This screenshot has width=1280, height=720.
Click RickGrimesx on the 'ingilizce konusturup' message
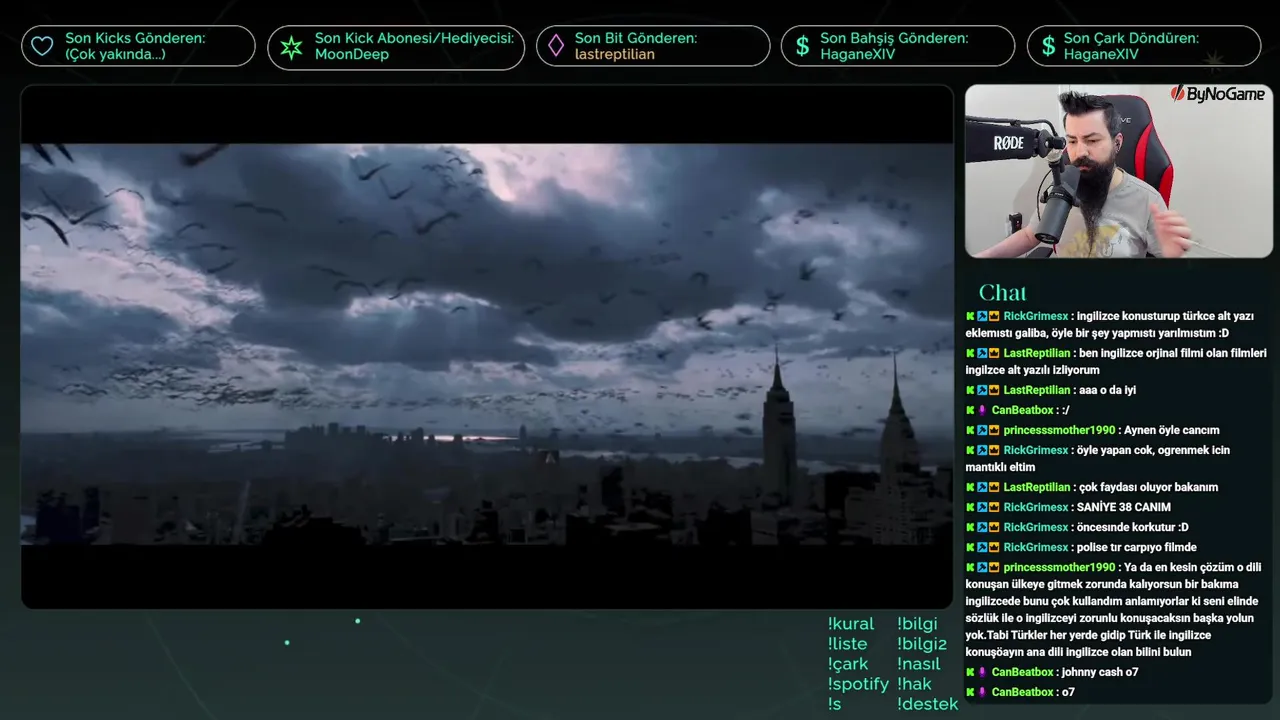1036,316
